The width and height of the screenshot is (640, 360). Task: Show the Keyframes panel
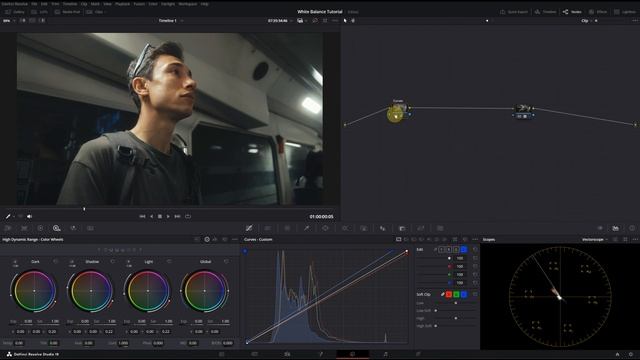pyautogui.click(x=600, y=228)
